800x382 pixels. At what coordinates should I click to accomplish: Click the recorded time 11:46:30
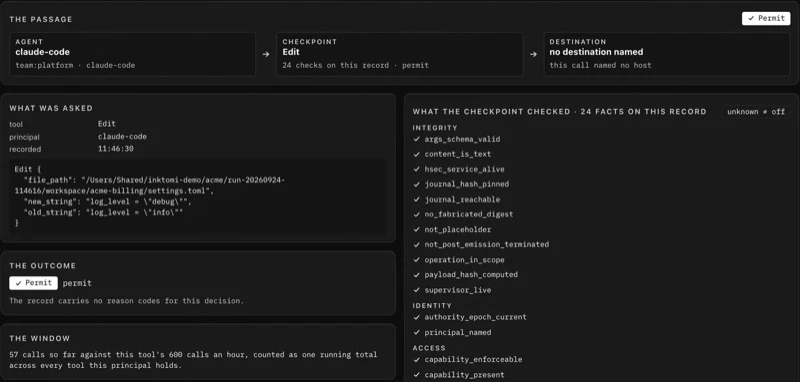[116, 149]
